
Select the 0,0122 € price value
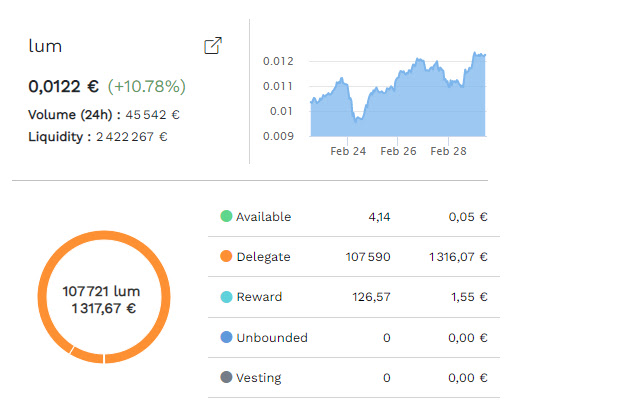pos(64,87)
